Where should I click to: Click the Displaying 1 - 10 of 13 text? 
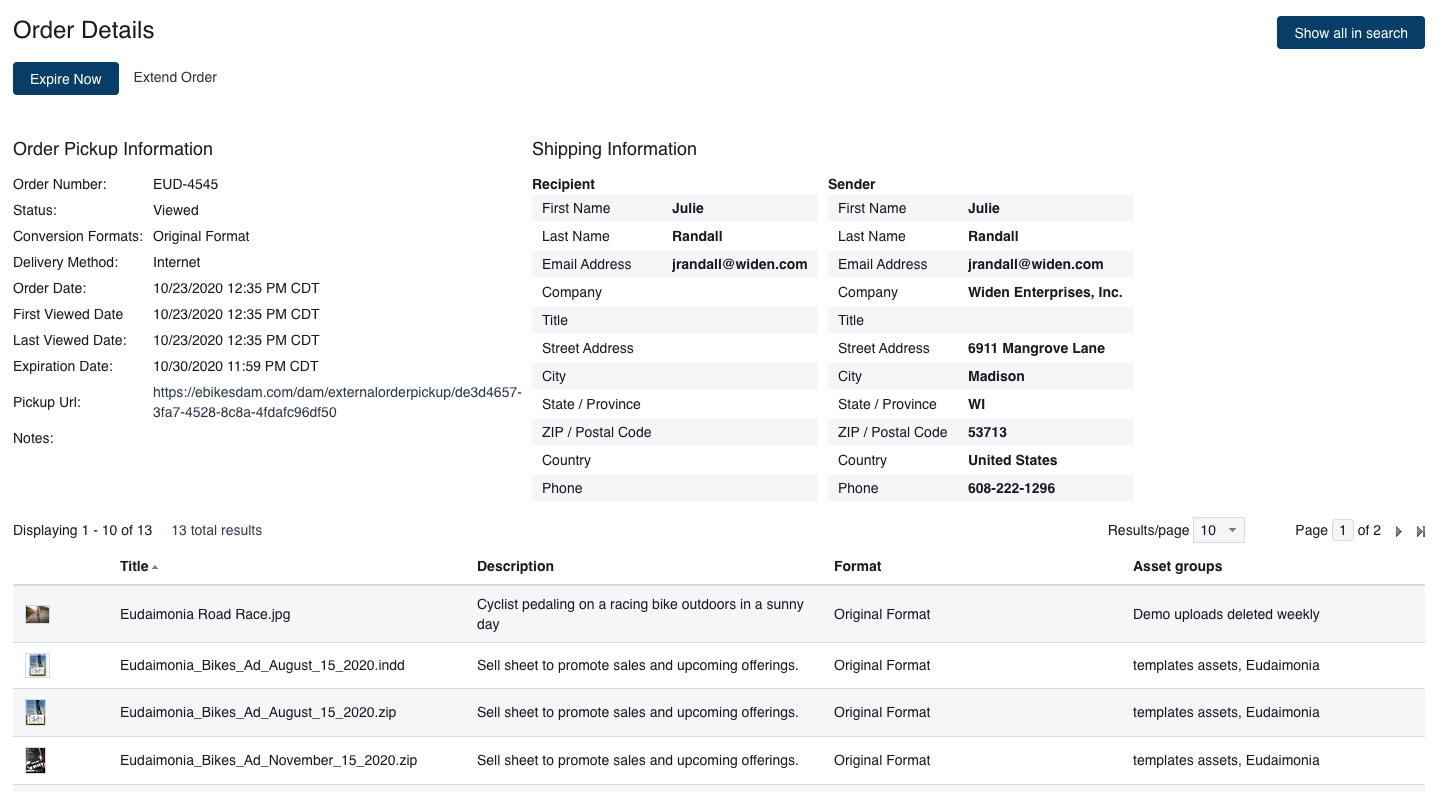pyautogui.click(x=82, y=530)
